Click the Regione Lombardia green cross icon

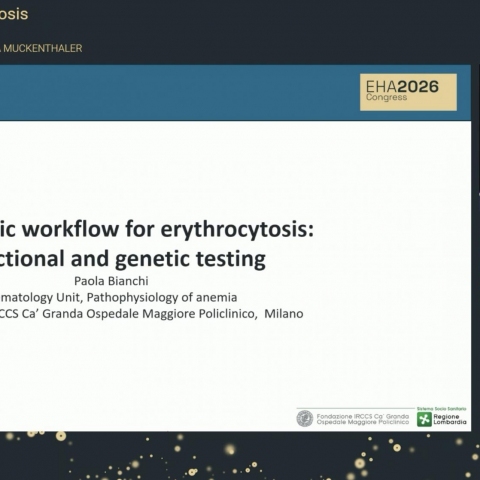(424, 419)
